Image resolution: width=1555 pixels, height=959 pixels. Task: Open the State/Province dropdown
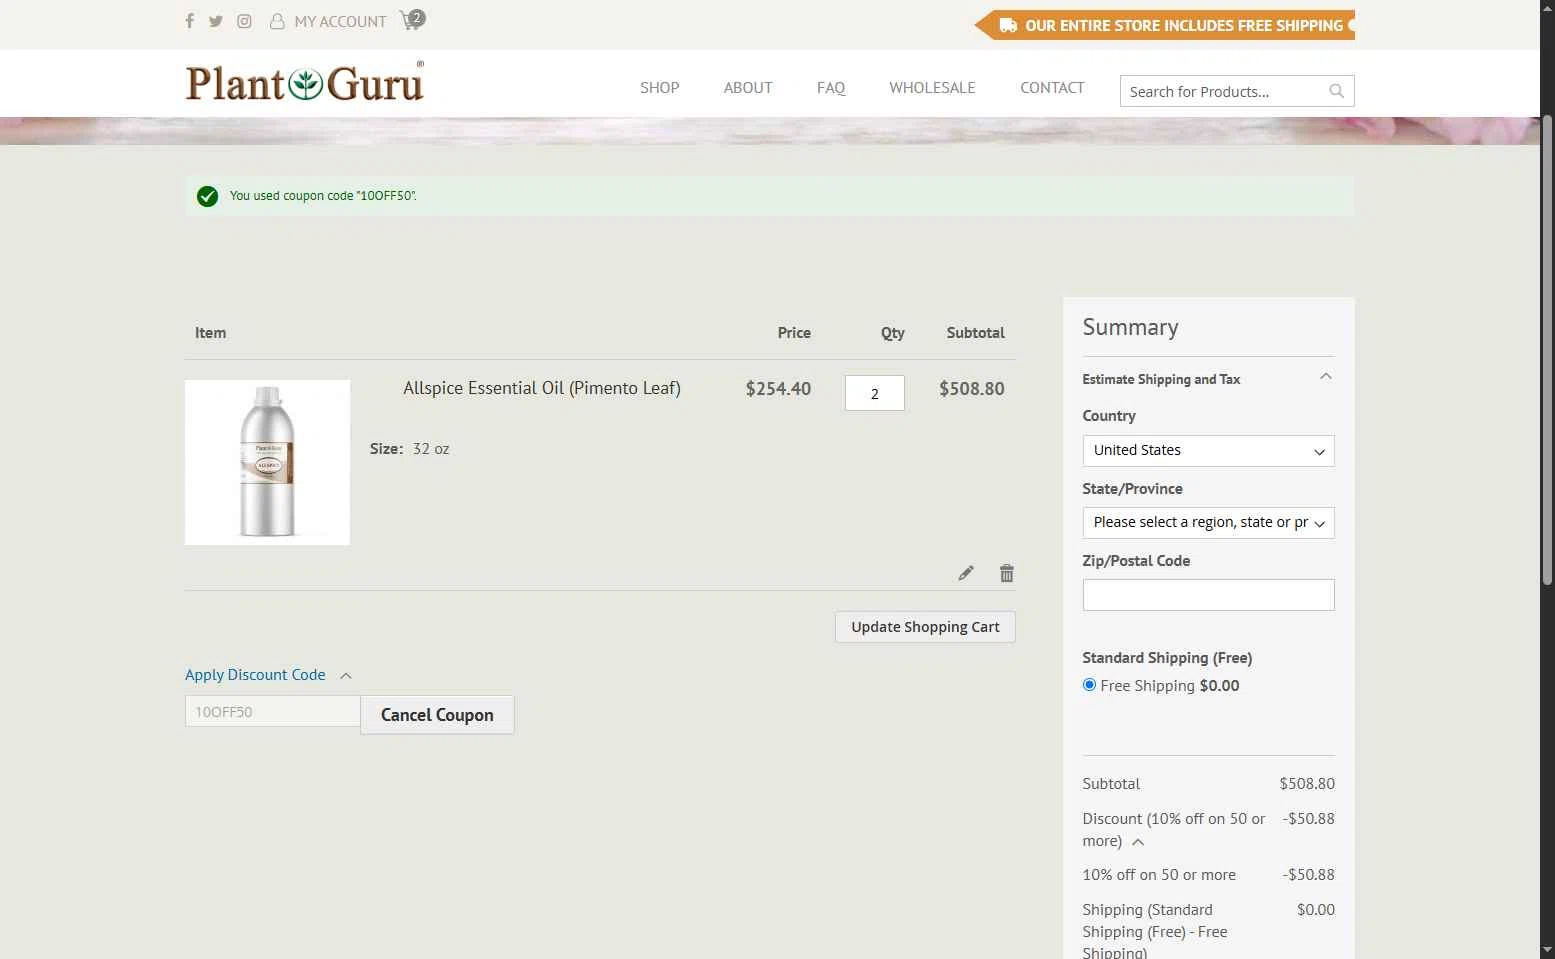1208,523
